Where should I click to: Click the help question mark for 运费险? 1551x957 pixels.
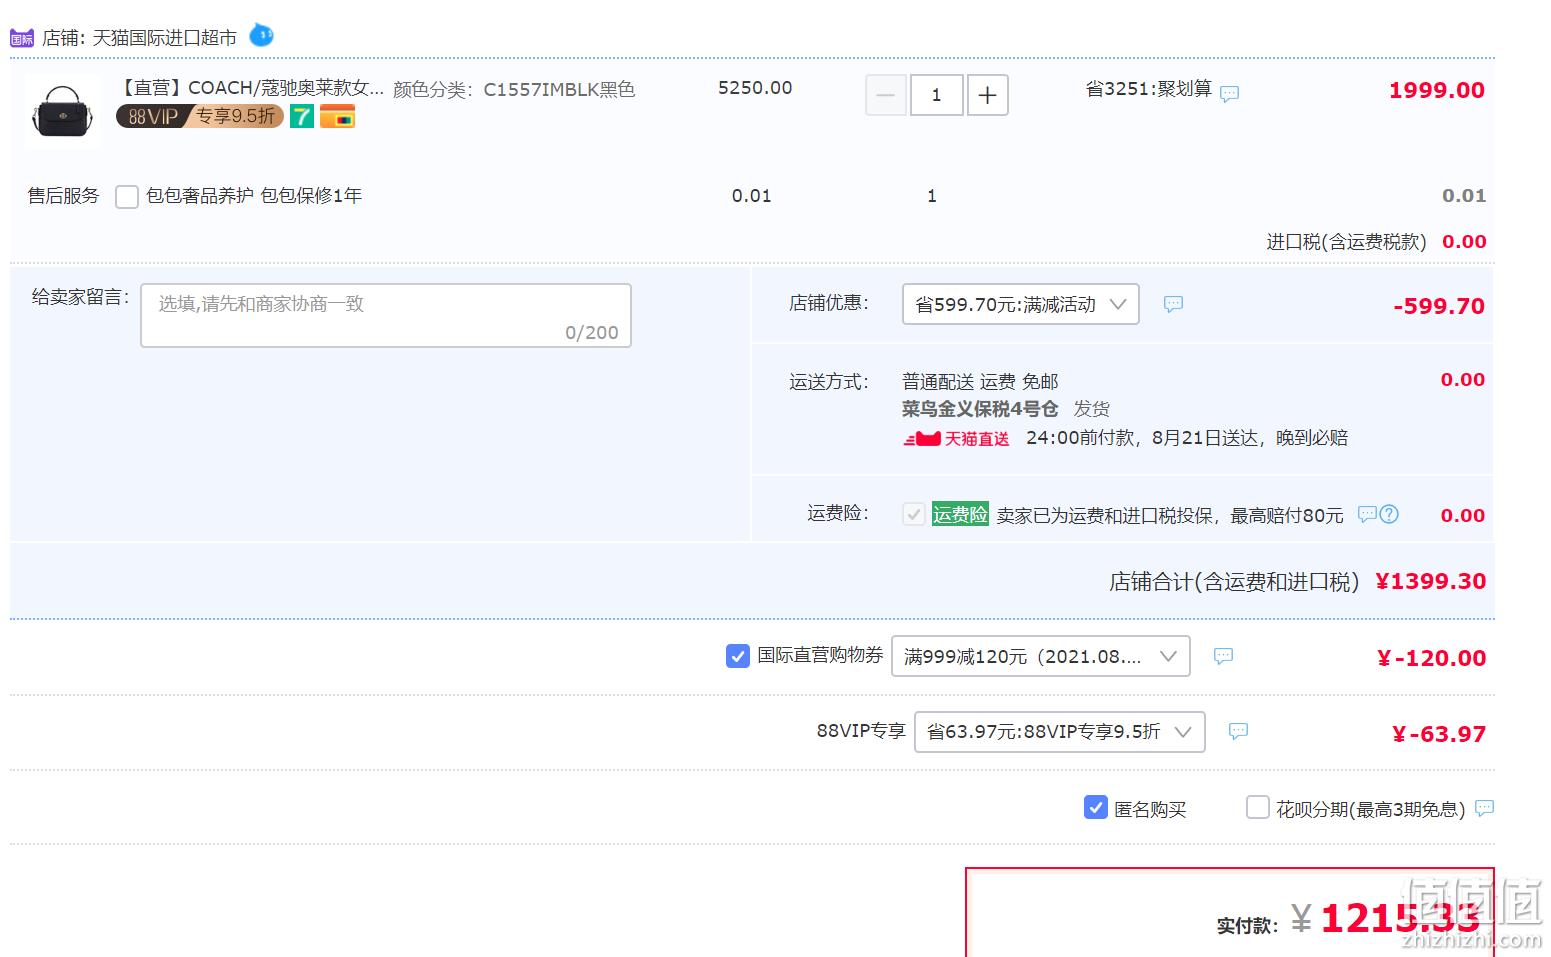coord(1389,514)
